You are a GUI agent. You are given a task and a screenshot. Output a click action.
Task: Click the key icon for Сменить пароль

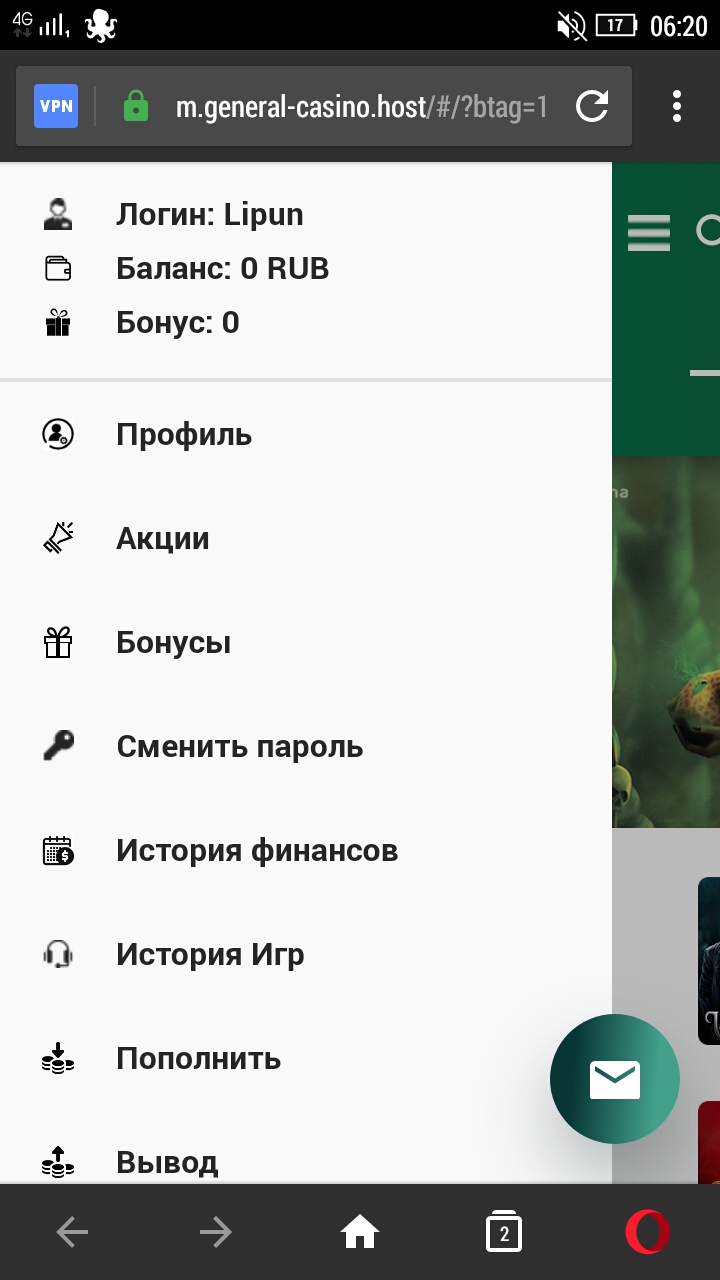point(58,746)
